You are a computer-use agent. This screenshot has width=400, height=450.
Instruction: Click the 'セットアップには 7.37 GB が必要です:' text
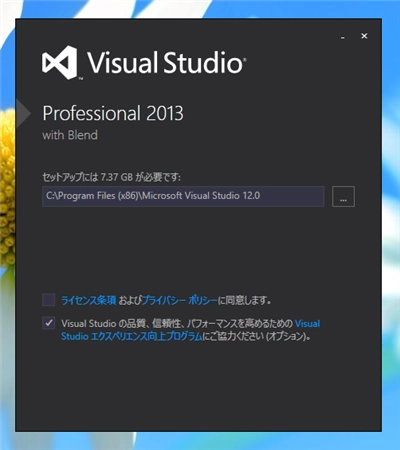111,177
